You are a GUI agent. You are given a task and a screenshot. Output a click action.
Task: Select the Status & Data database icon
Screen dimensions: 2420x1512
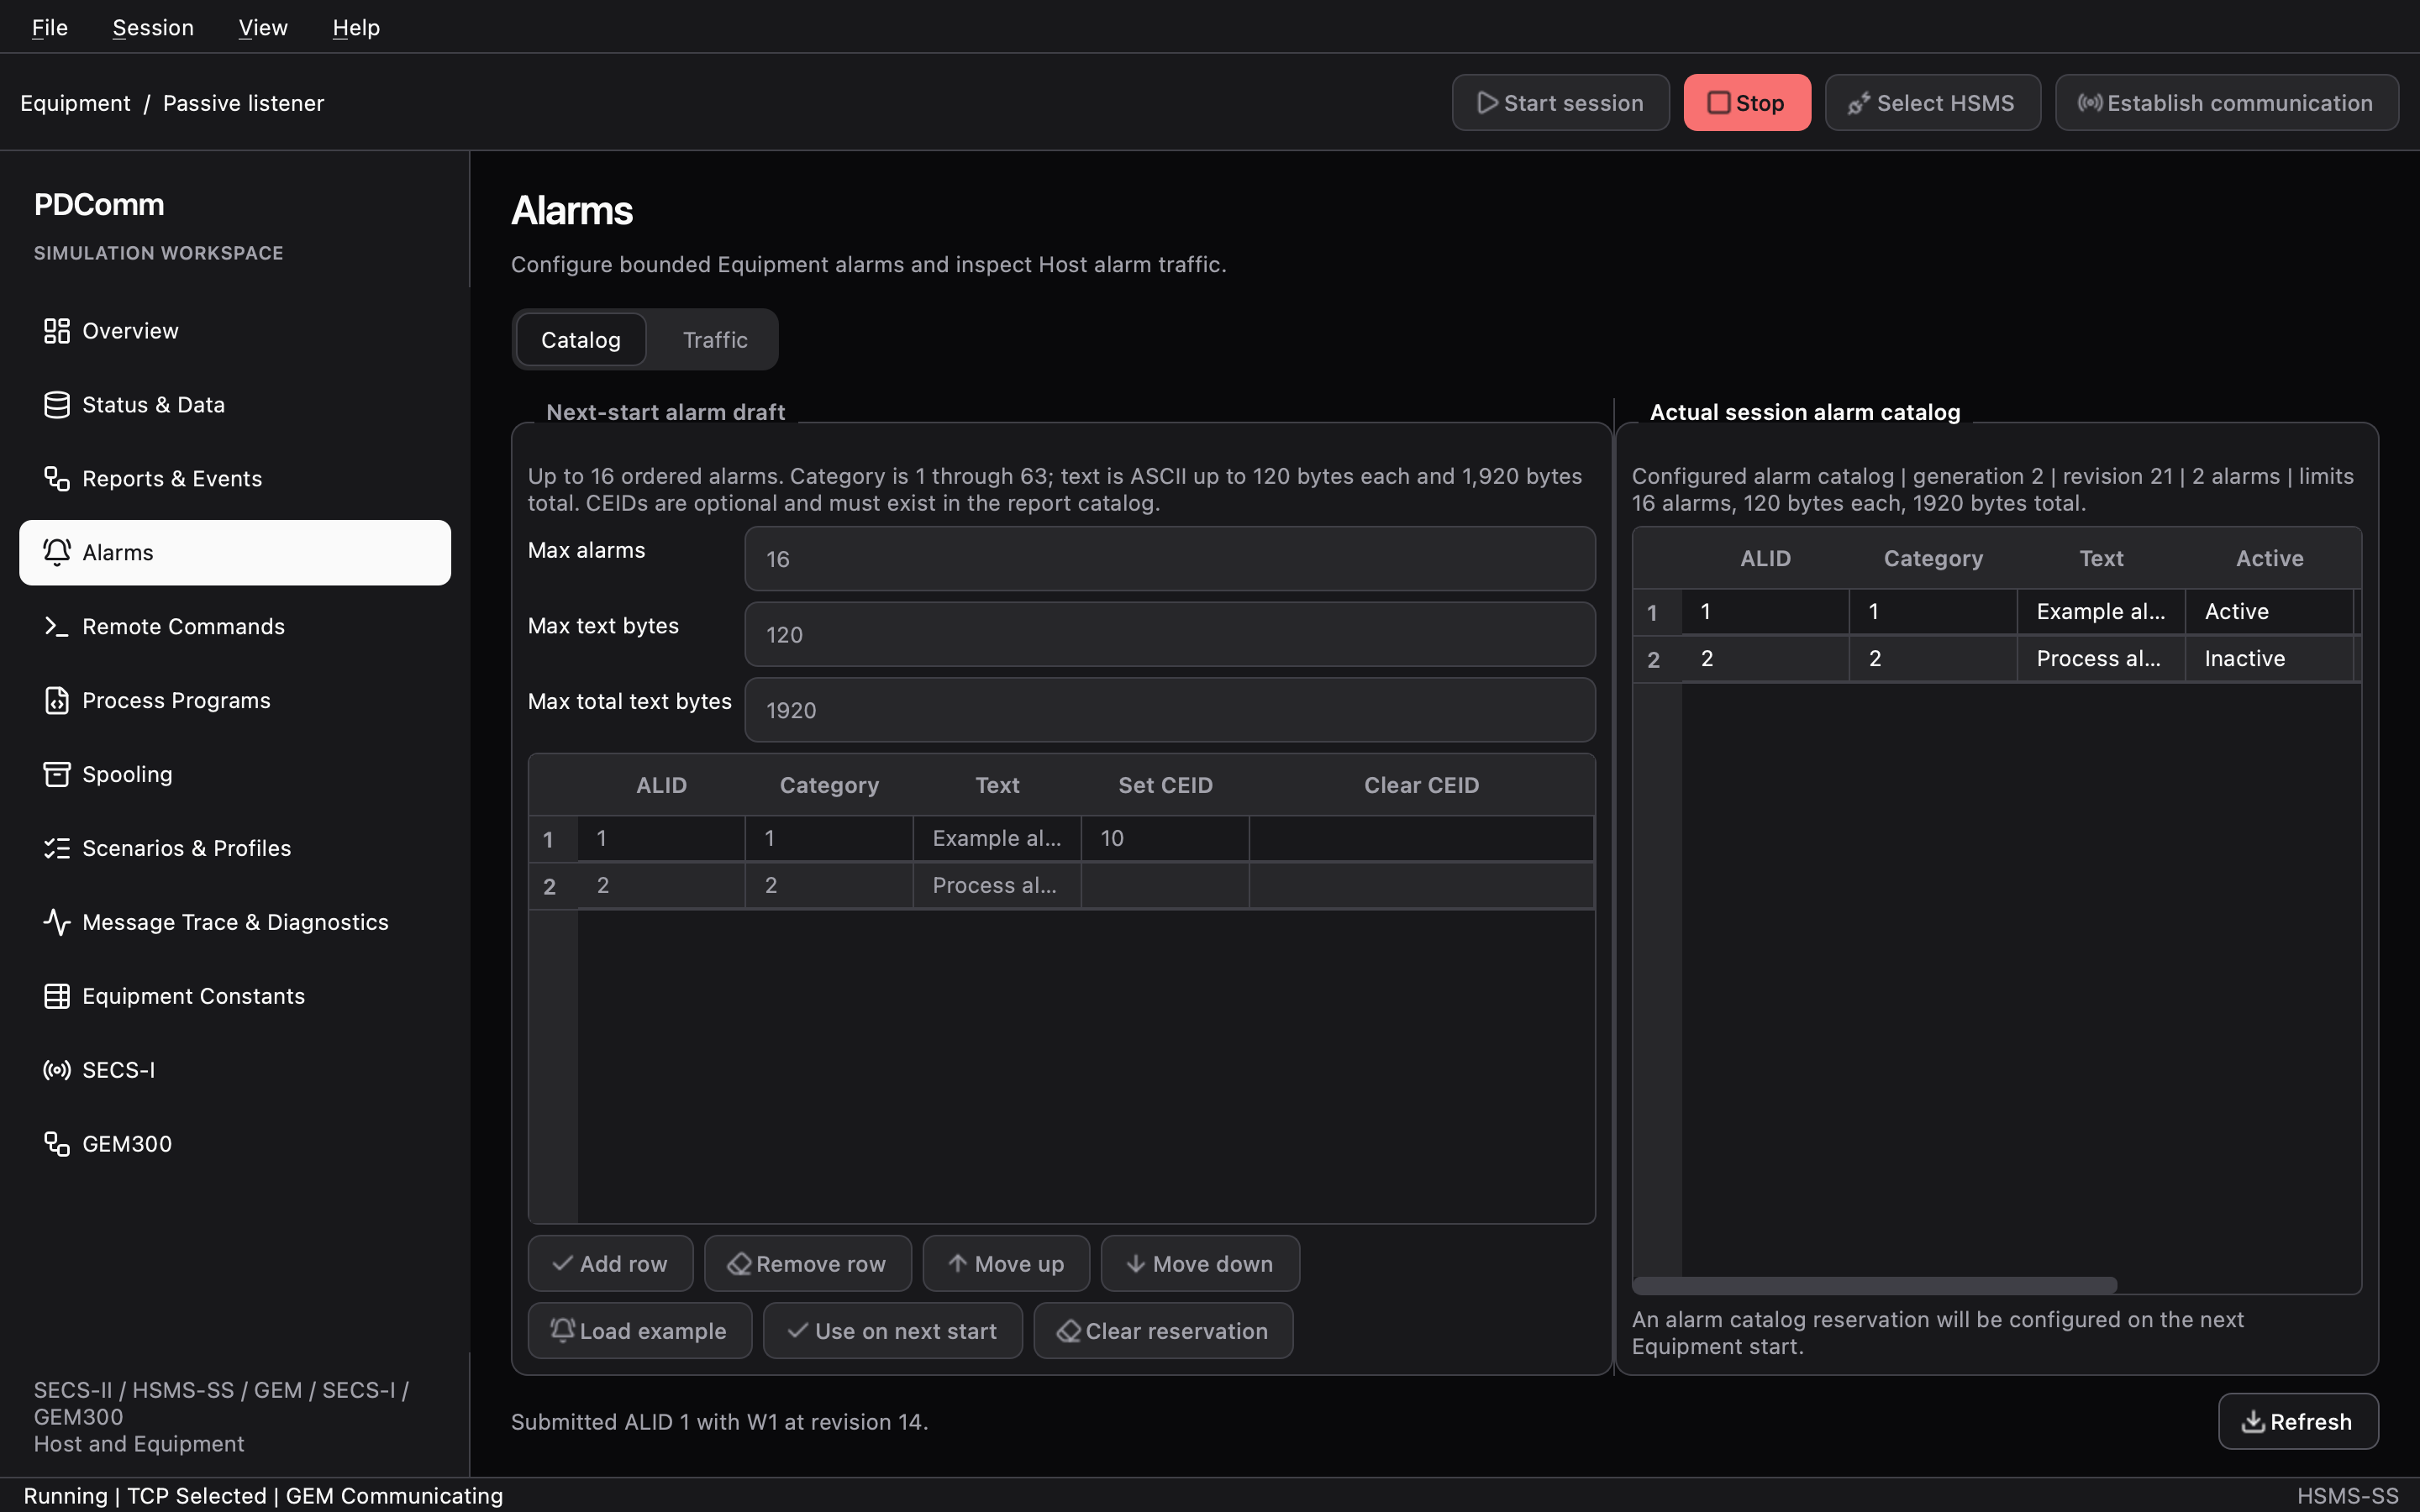[x=57, y=405]
